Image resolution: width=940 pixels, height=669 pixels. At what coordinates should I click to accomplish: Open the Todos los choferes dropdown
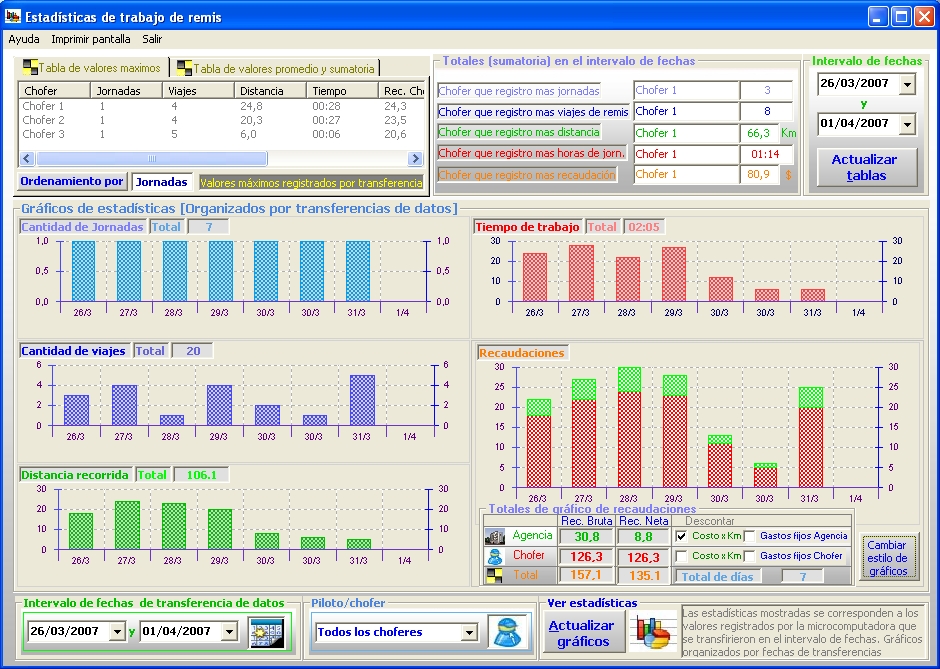(x=469, y=632)
